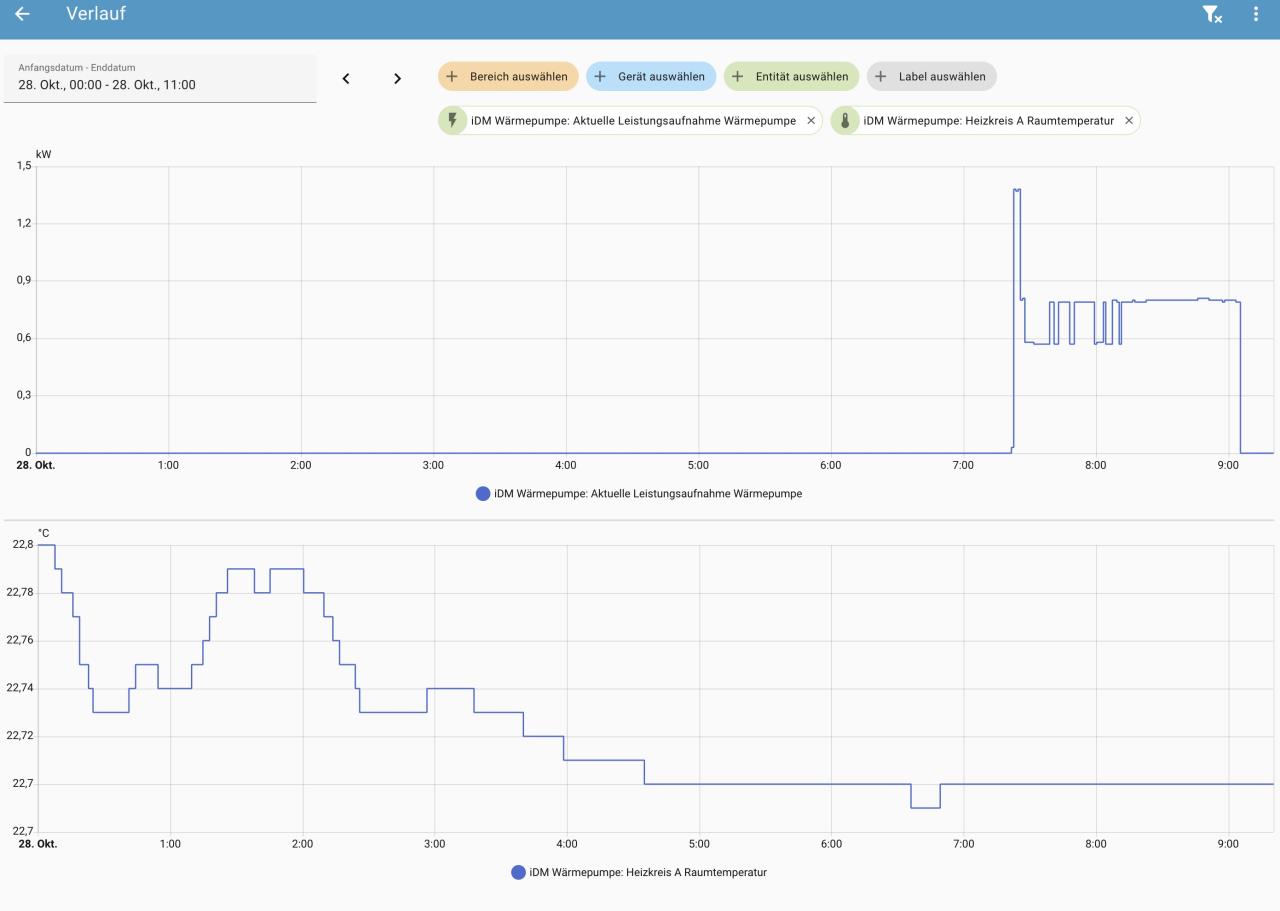Screen dimensions: 1280x911
Task: Clear filters with the filter-remove icon
Action: click(x=1211, y=14)
